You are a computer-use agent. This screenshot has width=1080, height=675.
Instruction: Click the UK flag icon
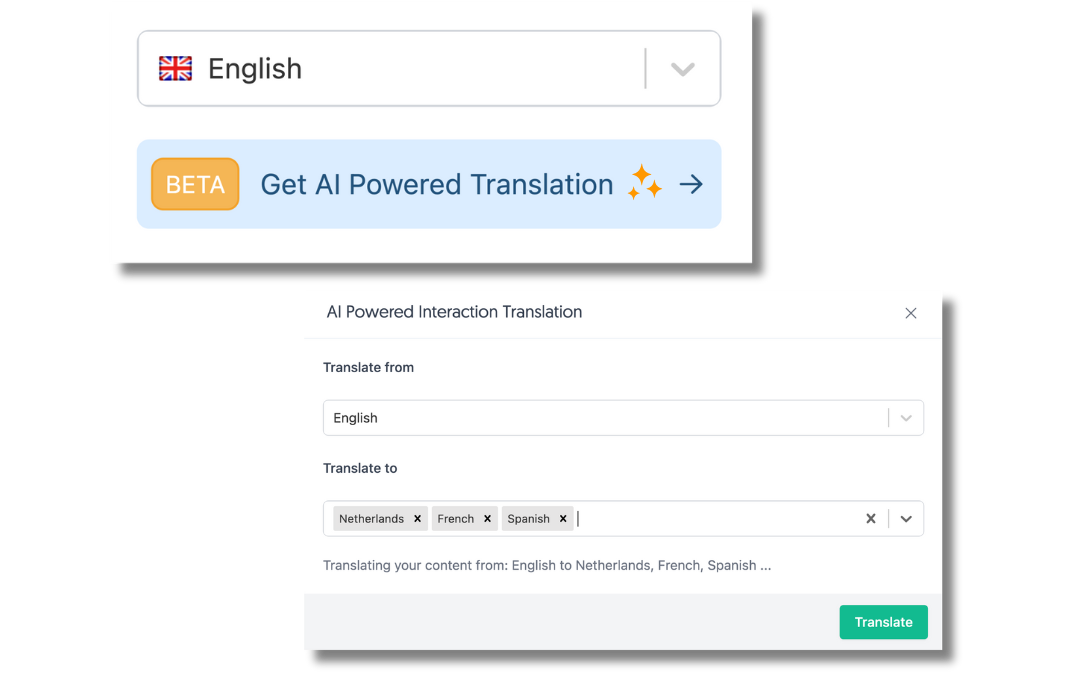tap(175, 69)
